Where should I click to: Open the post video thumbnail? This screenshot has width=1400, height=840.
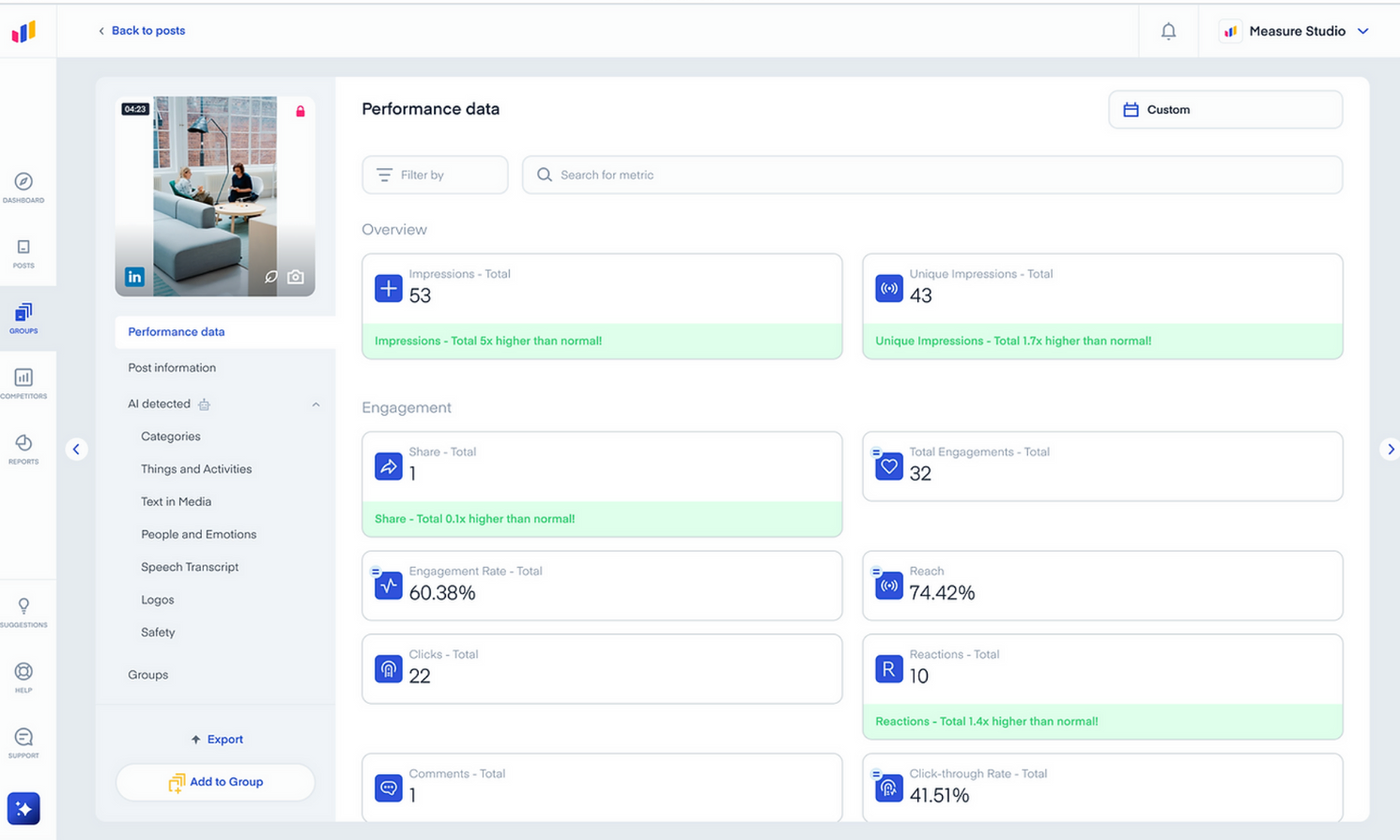point(215,196)
